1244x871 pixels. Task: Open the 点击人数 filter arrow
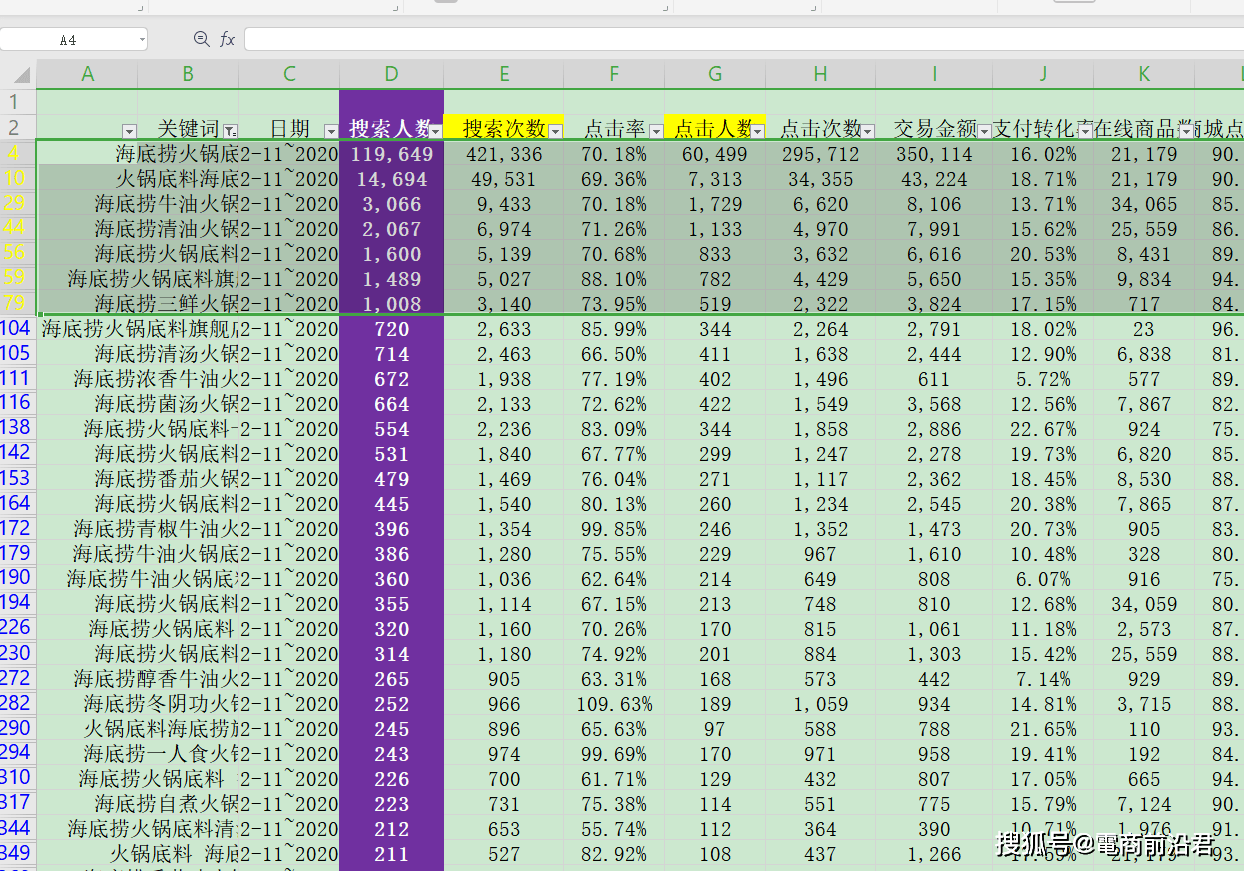pos(757,131)
